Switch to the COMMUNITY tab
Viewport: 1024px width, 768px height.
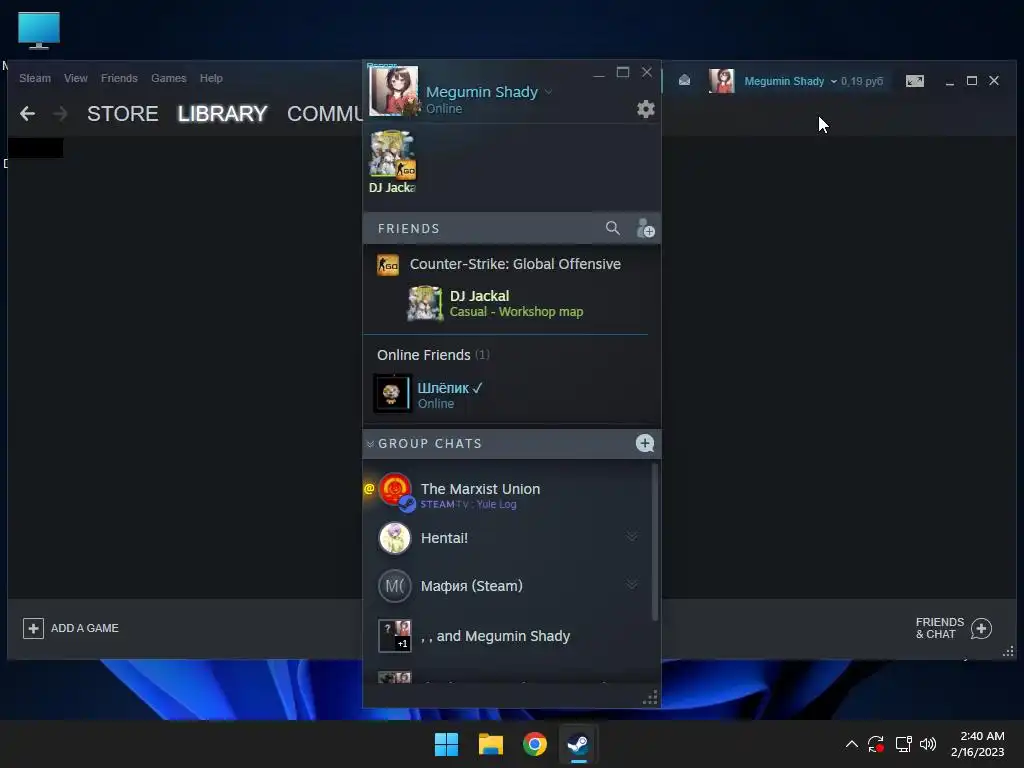pos(325,114)
